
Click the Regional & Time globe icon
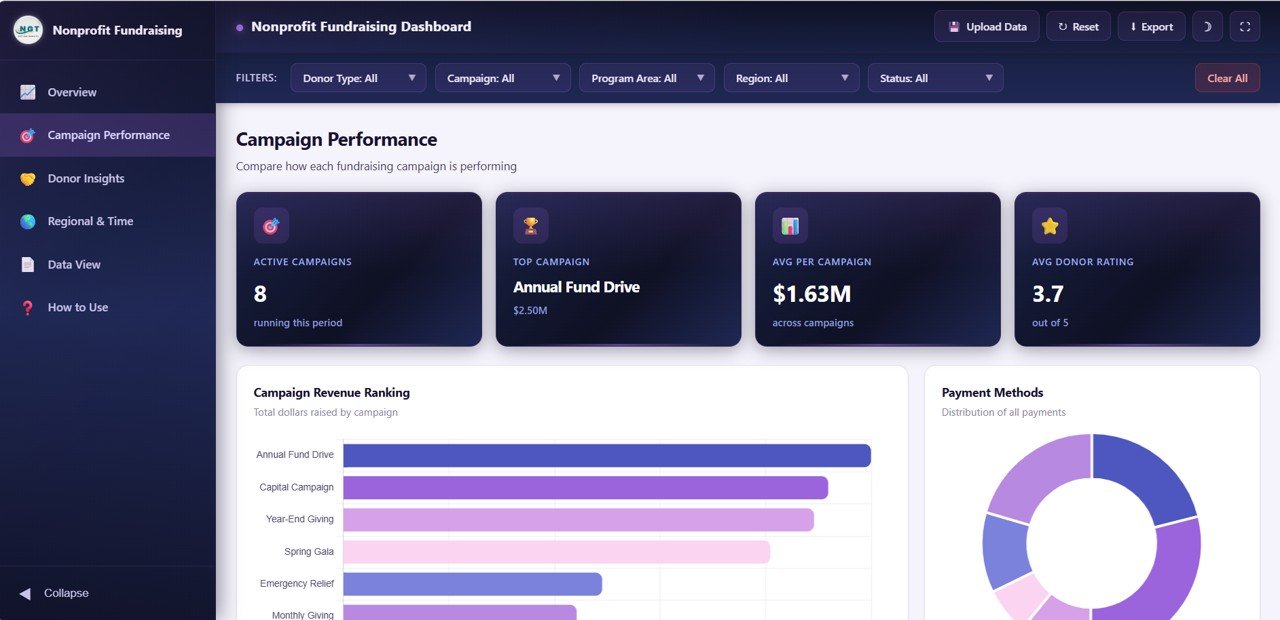tap(28, 221)
